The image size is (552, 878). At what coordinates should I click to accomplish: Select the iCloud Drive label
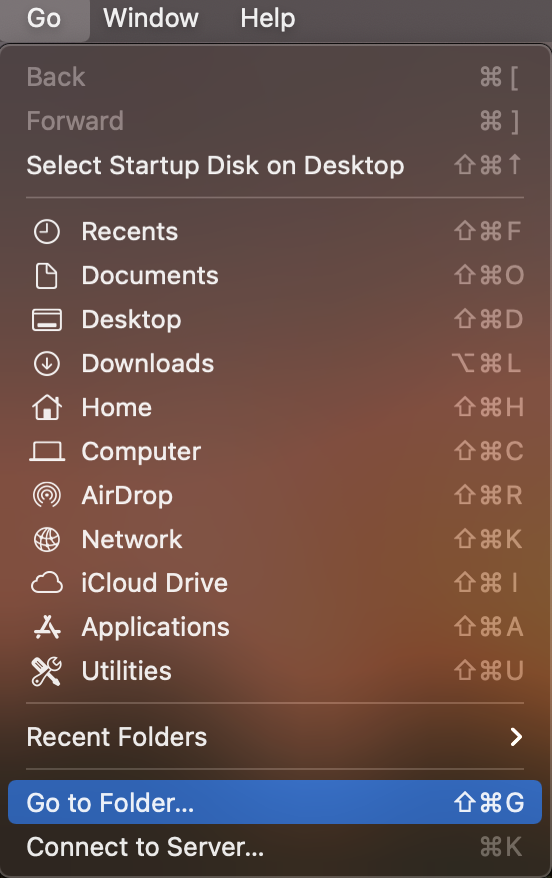[x=155, y=583]
